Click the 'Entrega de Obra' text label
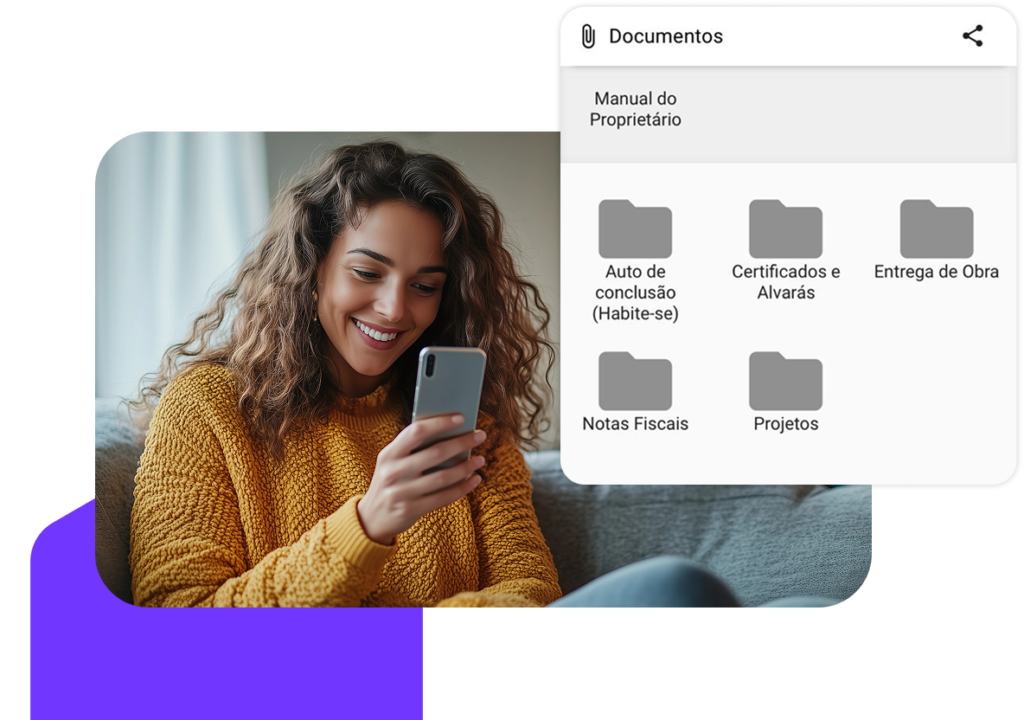The height and width of the screenshot is (720, 1024). 936,272
